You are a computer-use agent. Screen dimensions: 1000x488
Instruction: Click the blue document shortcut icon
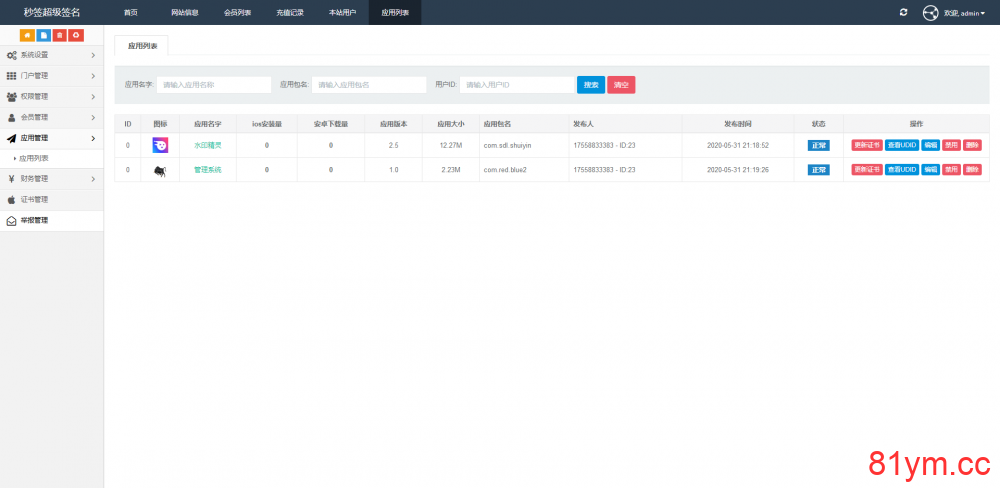pyautogui.click(x=43, y=35)
